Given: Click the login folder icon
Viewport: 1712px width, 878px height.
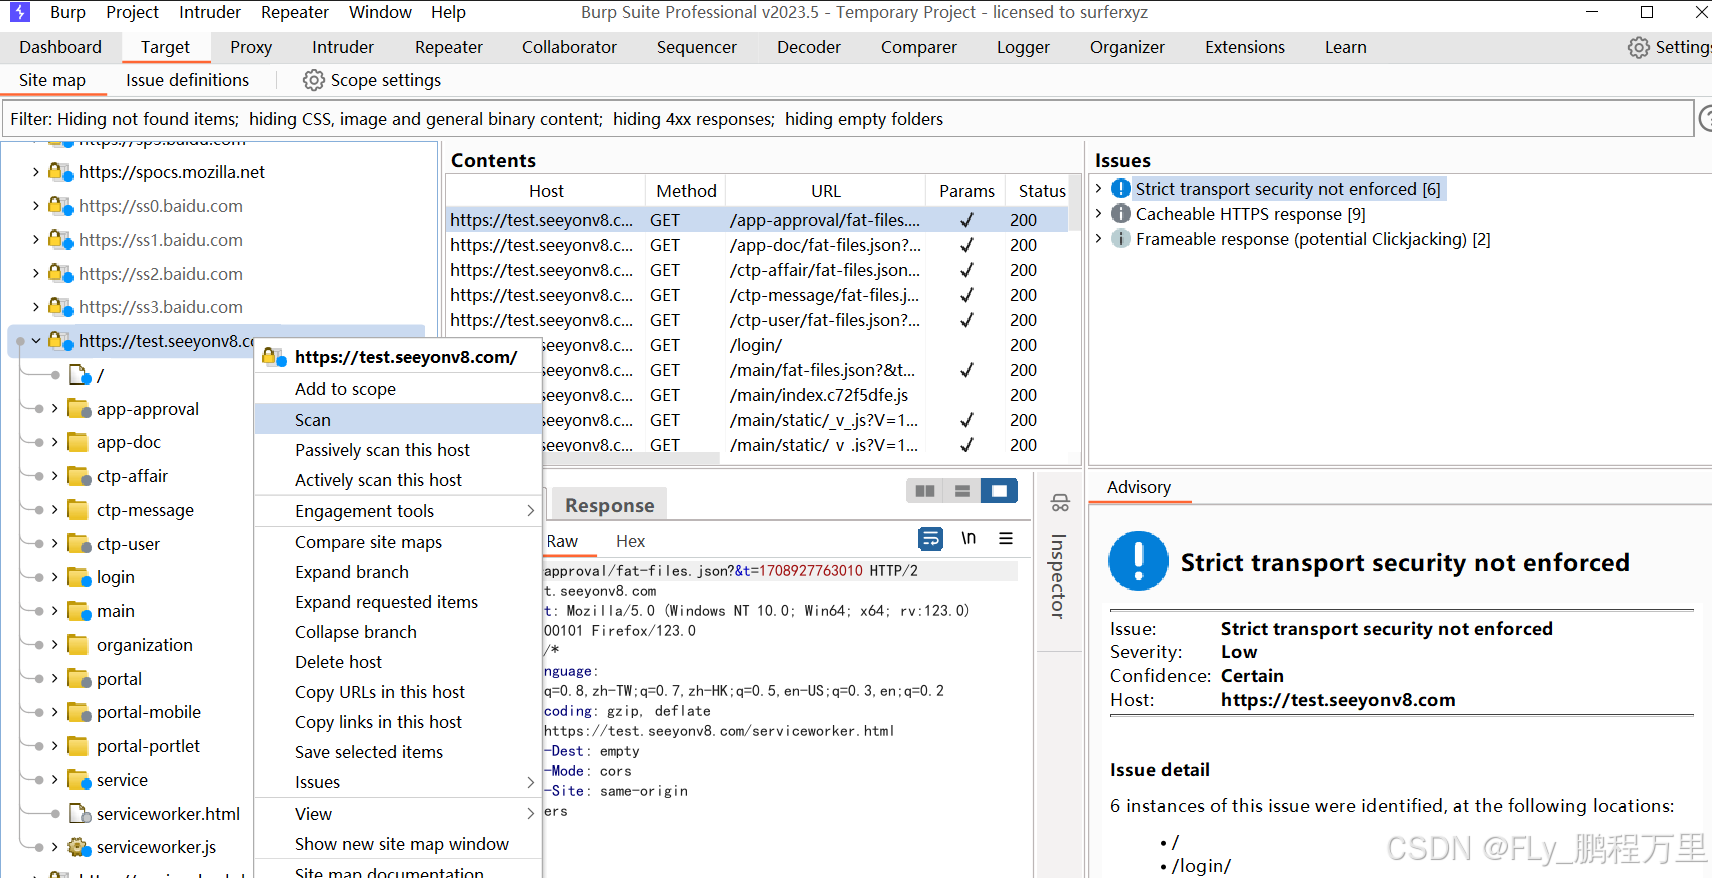Looking at the screenshot, I should (79, 577).
